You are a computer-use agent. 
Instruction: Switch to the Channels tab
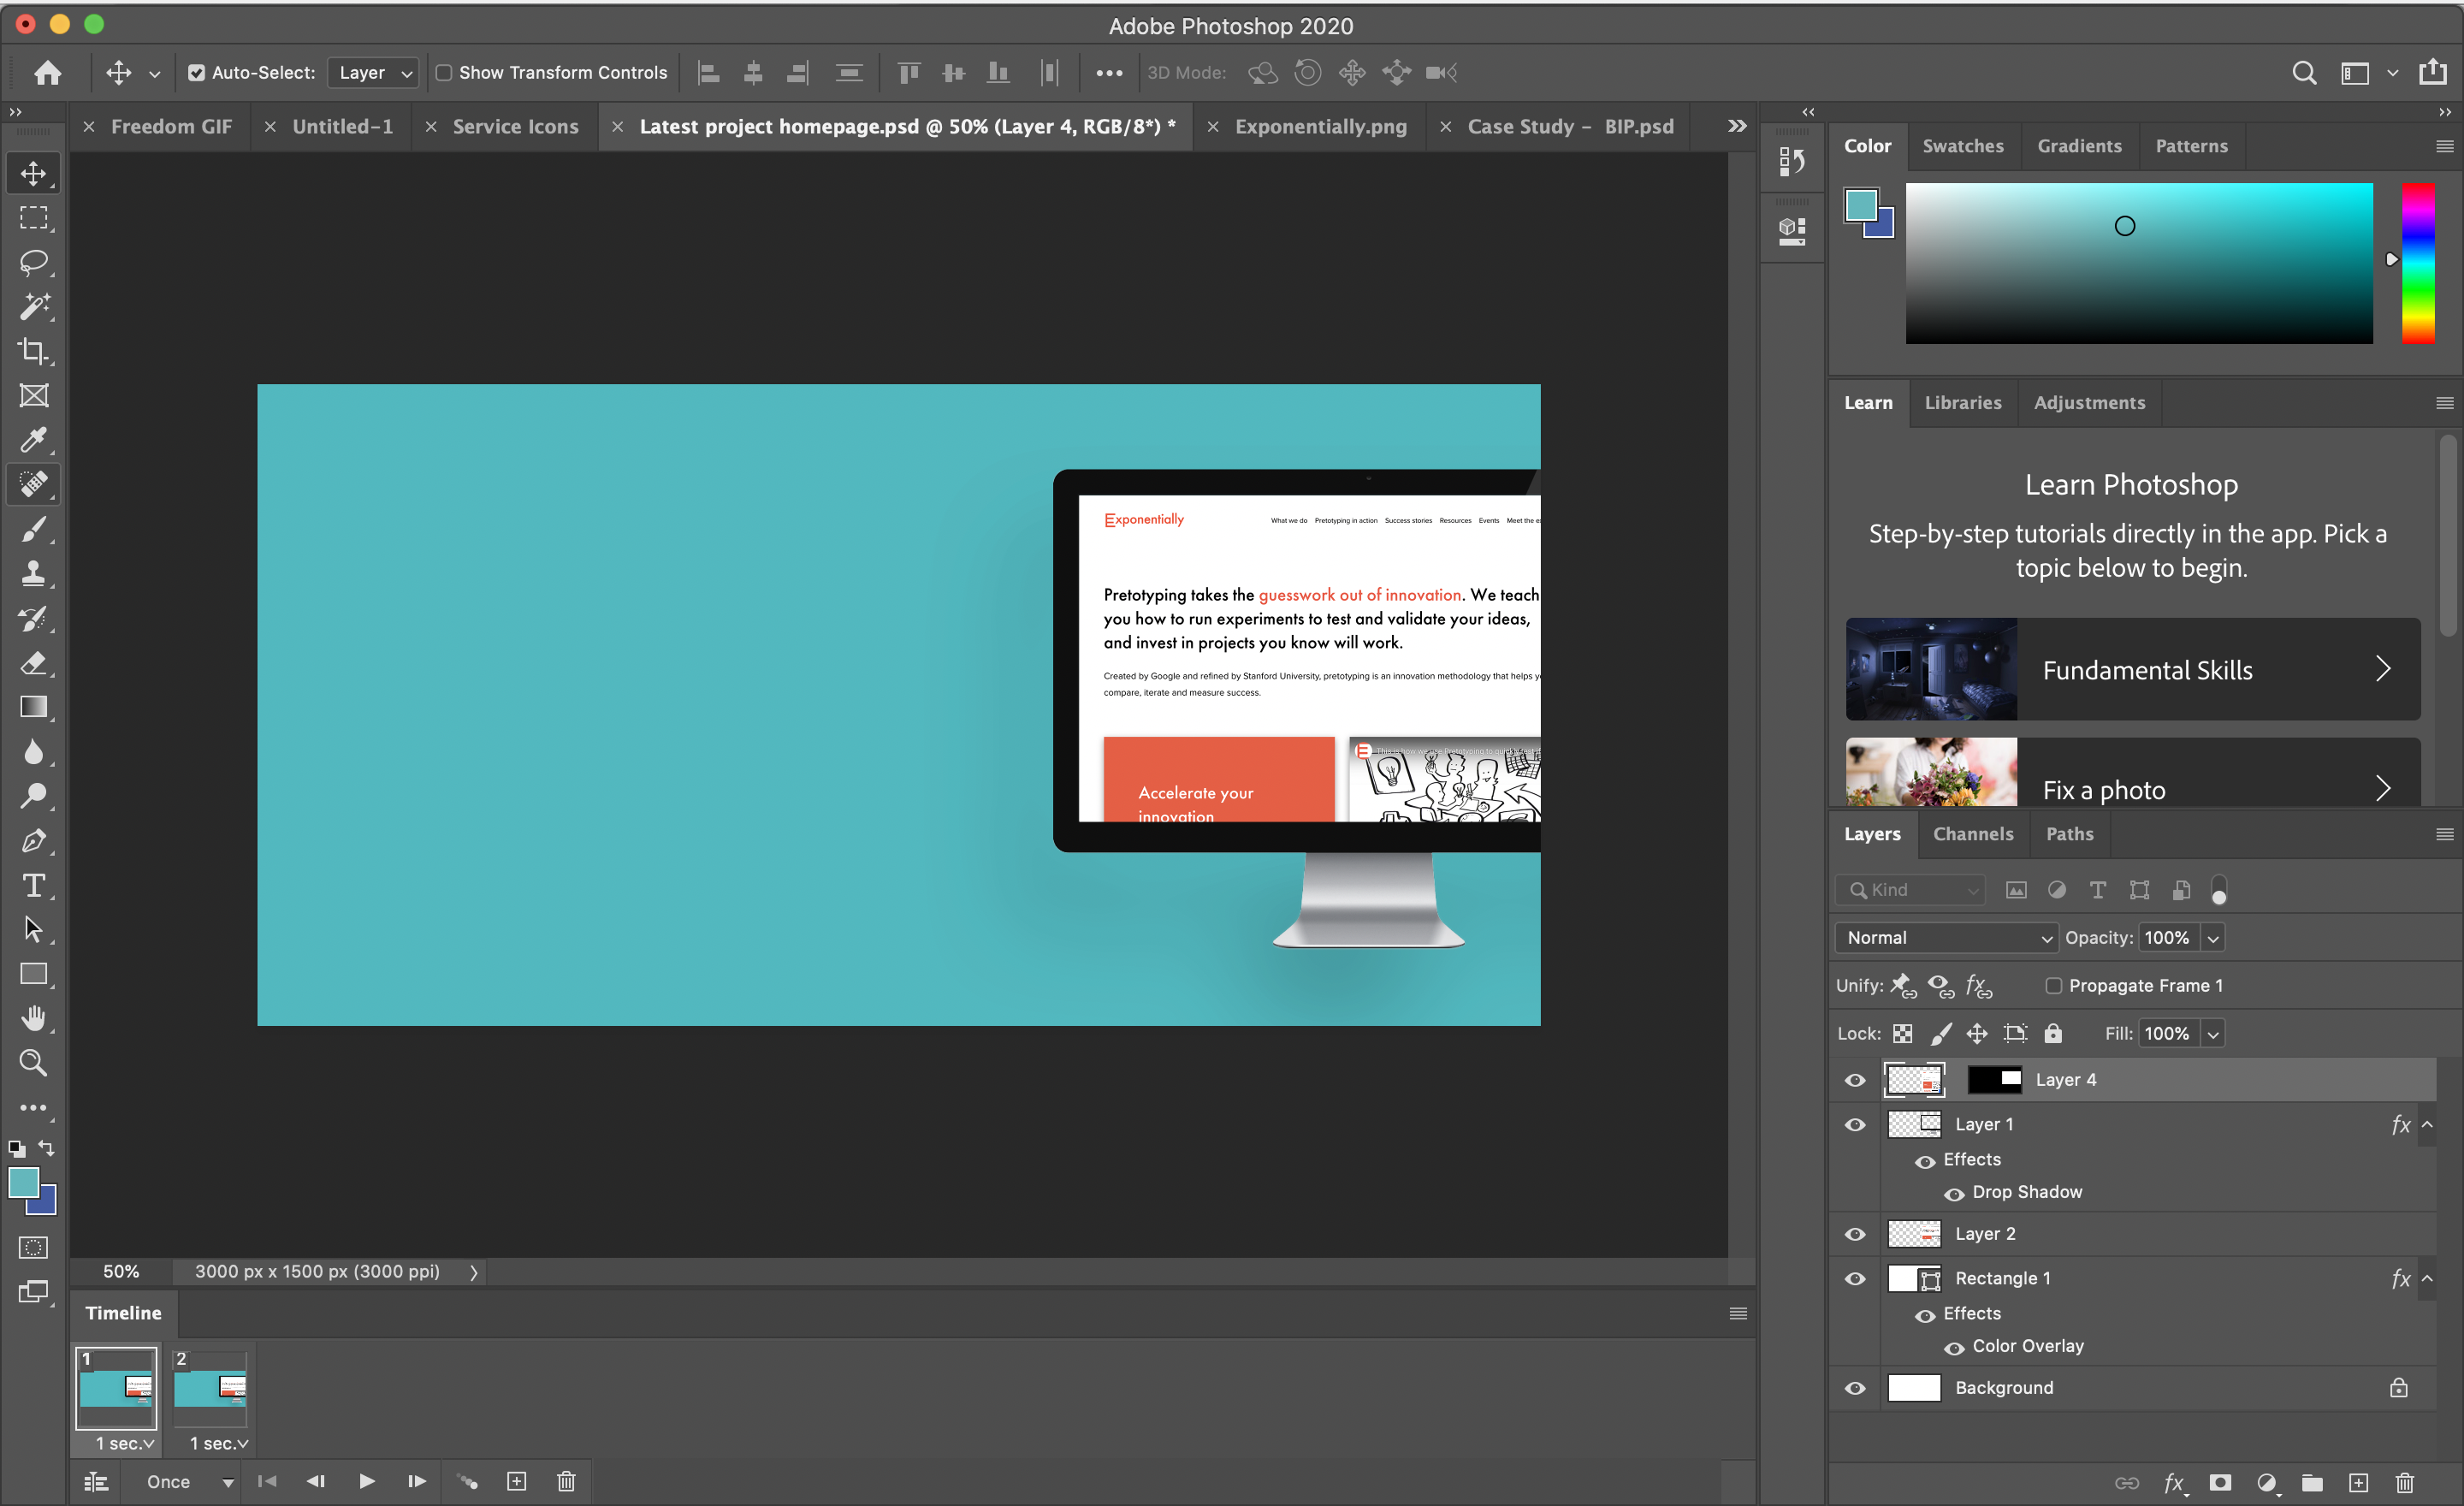(x=1972, y=834)
